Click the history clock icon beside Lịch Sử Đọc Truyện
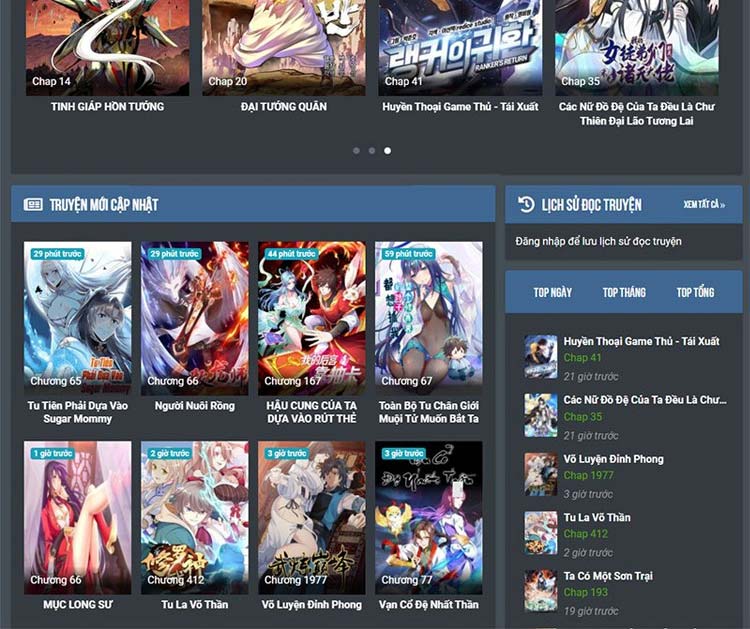The height and width of the screenshot is (629, 750). [526, 204]
